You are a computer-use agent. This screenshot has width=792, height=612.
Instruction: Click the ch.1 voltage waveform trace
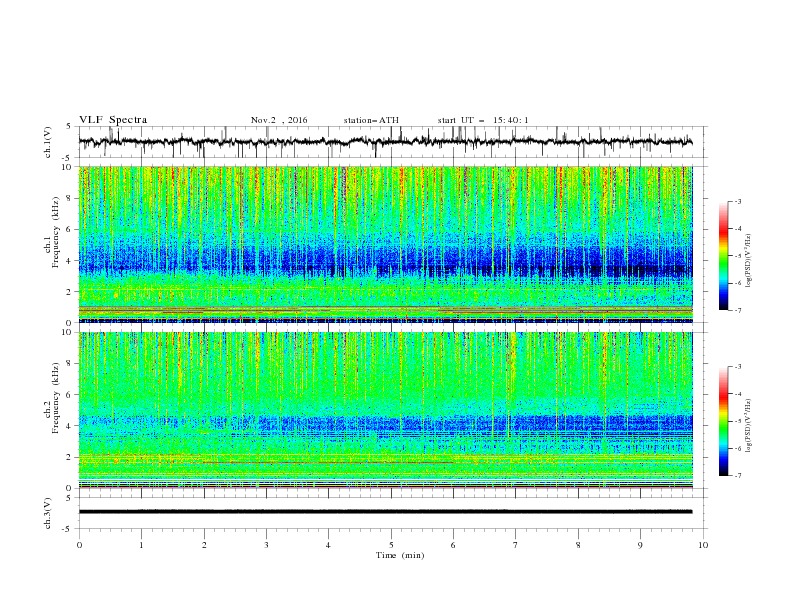tap(385, 142)
